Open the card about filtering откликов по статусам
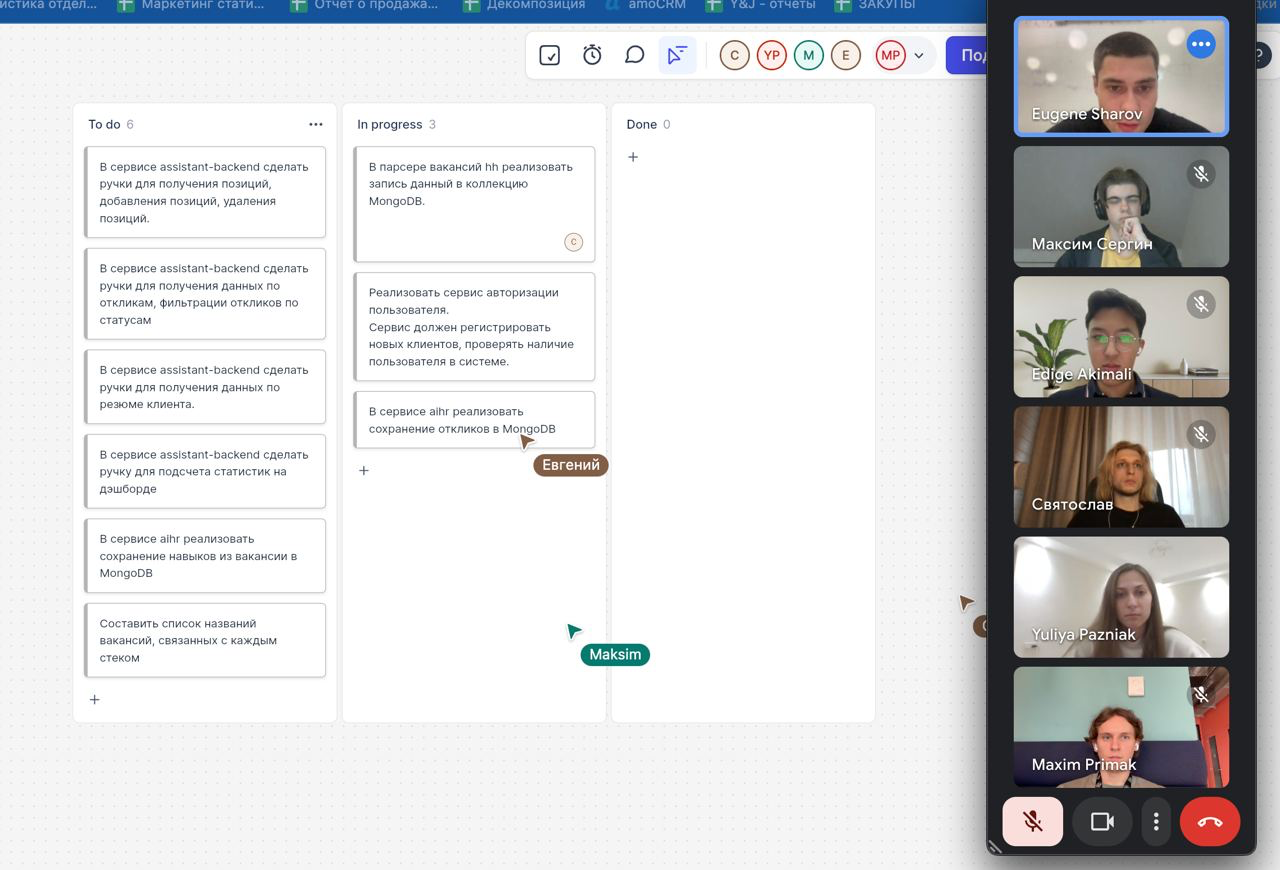This screenshot has height=870, width=1280. click(205, 294)
